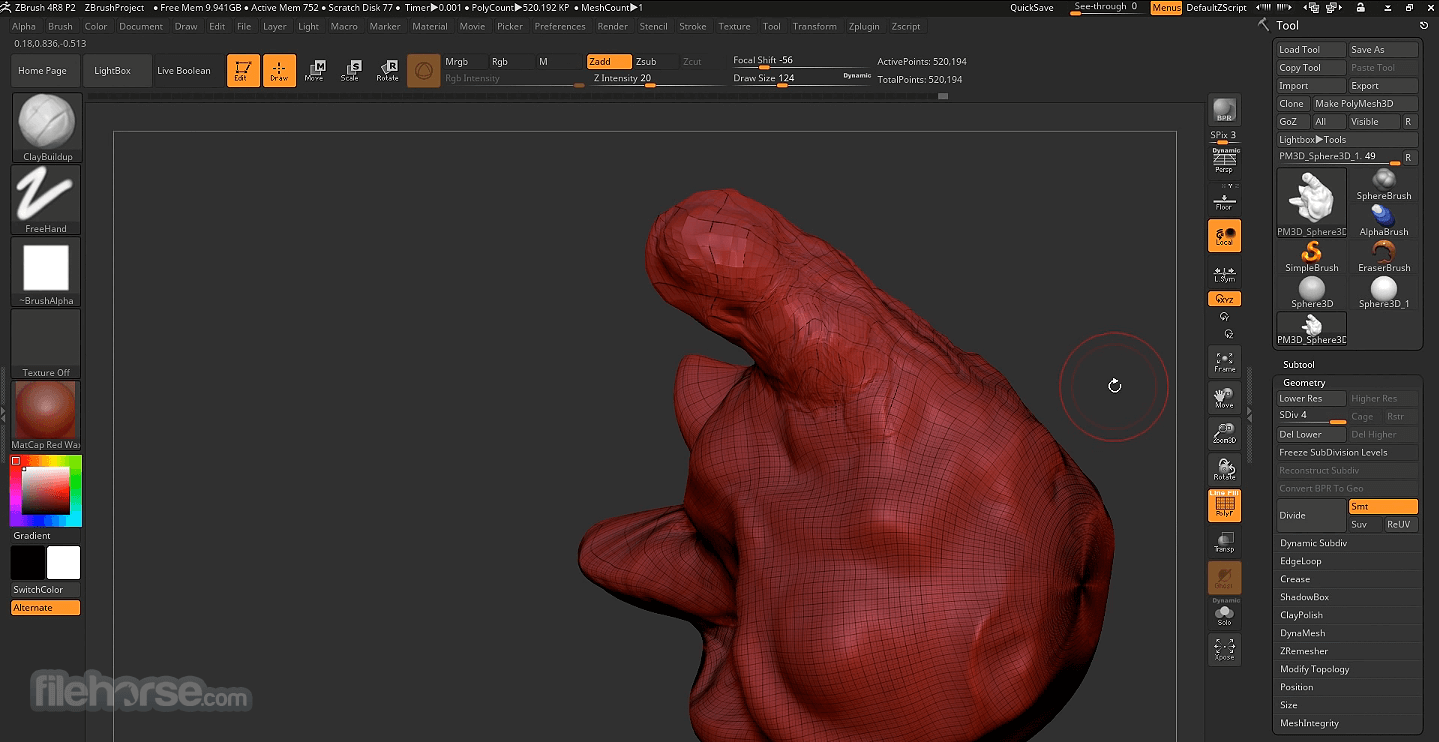This screenshot has width=1439, height=742.
Task: Toggle the Persp perspective view
Action: (x=1224, y=162)
